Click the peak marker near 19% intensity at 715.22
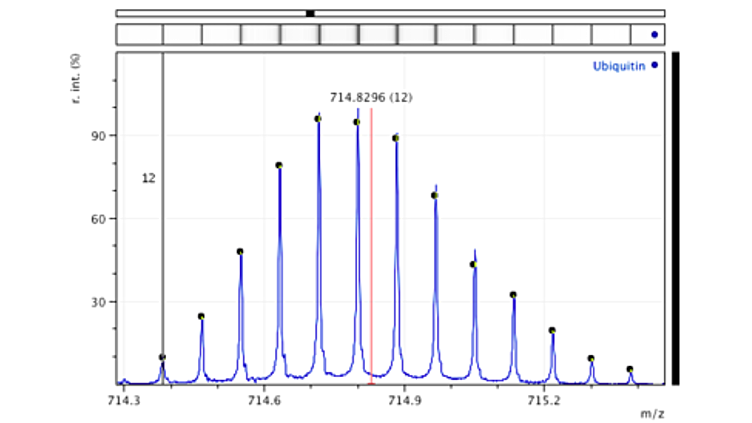This screenshot has width=752, height=423. click(x=552, y=330)
